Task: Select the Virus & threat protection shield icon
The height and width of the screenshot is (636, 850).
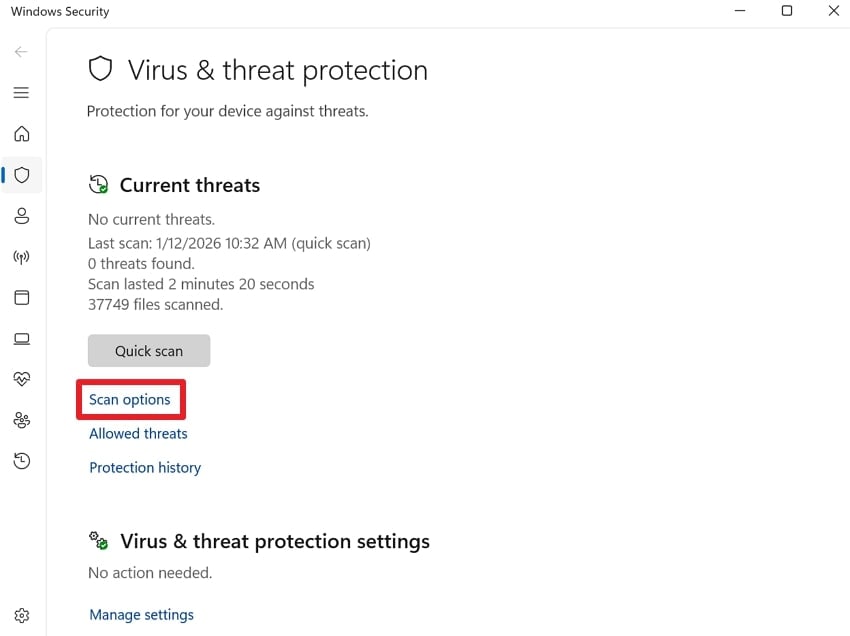Action: pyautogui.click(x=21, y=175)
